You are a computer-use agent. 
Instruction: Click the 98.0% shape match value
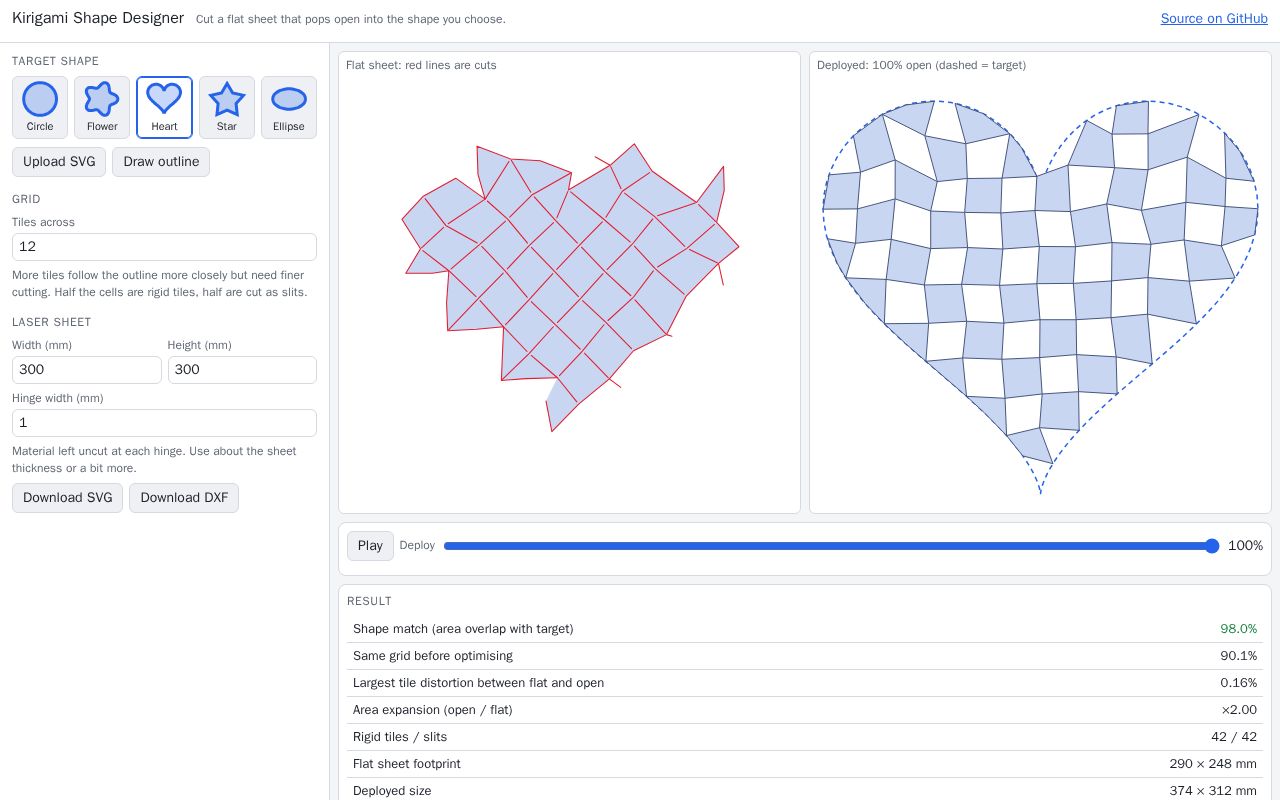tap(1238, 629)
